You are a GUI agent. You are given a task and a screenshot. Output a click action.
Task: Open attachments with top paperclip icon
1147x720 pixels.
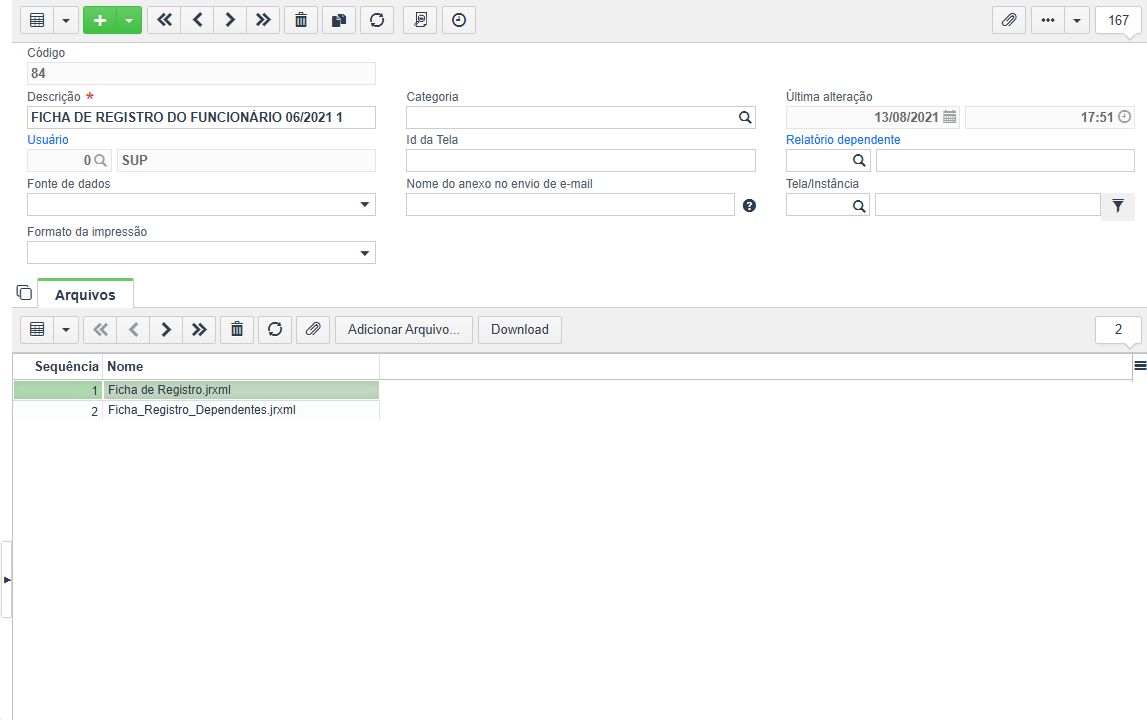tap(1009, 20)
